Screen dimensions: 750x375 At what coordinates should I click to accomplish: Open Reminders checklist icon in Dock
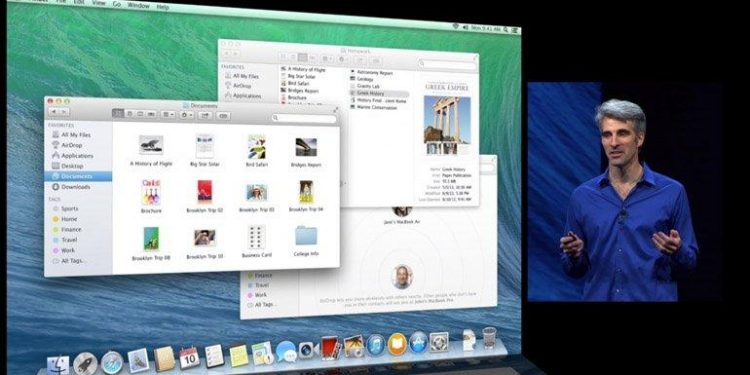click(214, 356)
